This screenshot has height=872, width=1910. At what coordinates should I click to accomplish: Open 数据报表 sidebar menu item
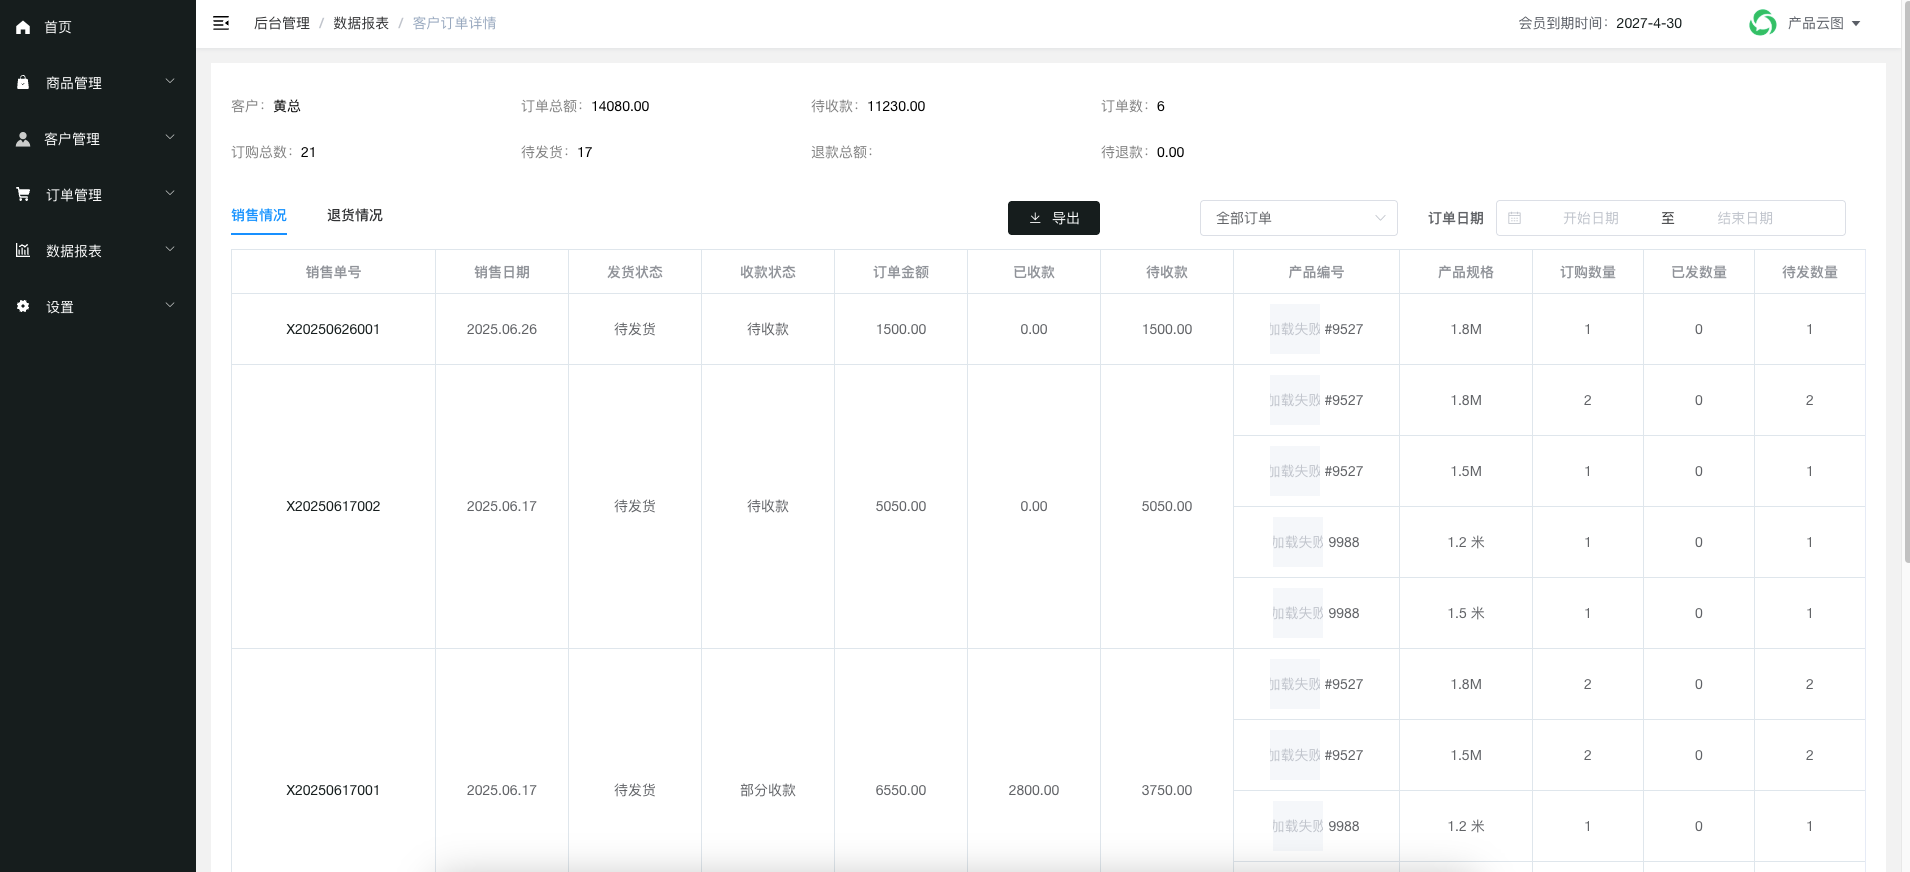pos(98,251)
